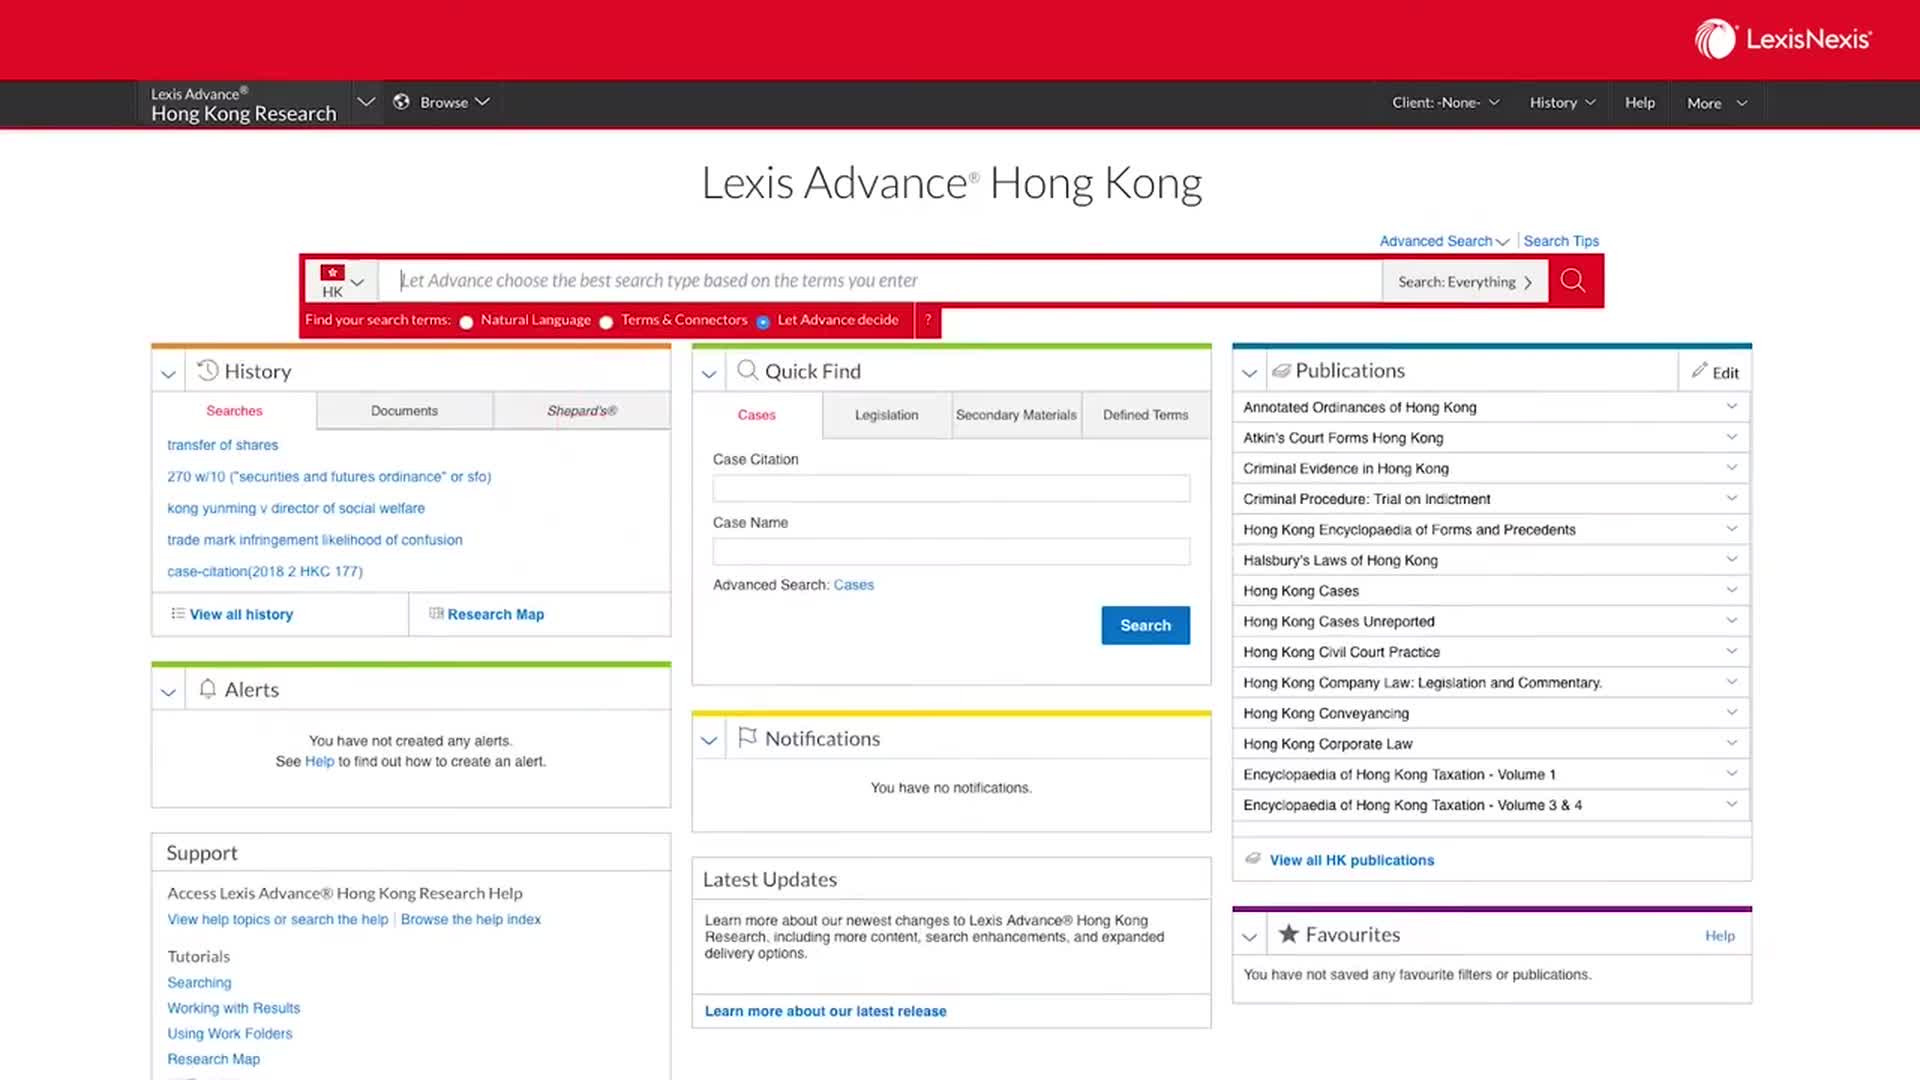Image resolution: width=1920 pixels, height=1080 pixels.
Task: Click the question mark search help icon
Action: [x=928, y=320]
